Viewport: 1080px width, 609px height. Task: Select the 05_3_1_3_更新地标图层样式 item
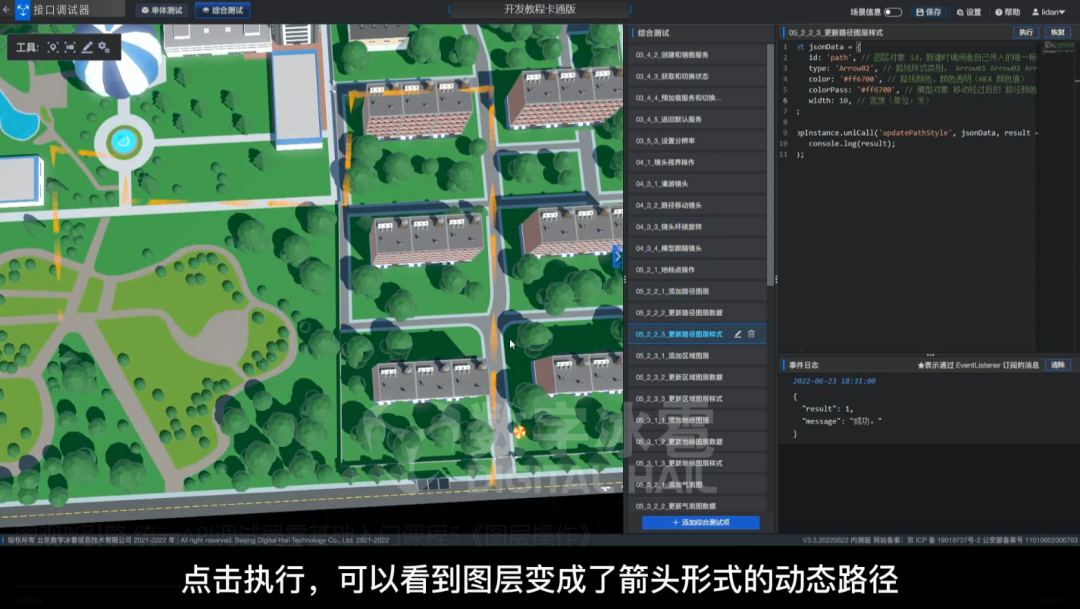[x=696, y=464]
